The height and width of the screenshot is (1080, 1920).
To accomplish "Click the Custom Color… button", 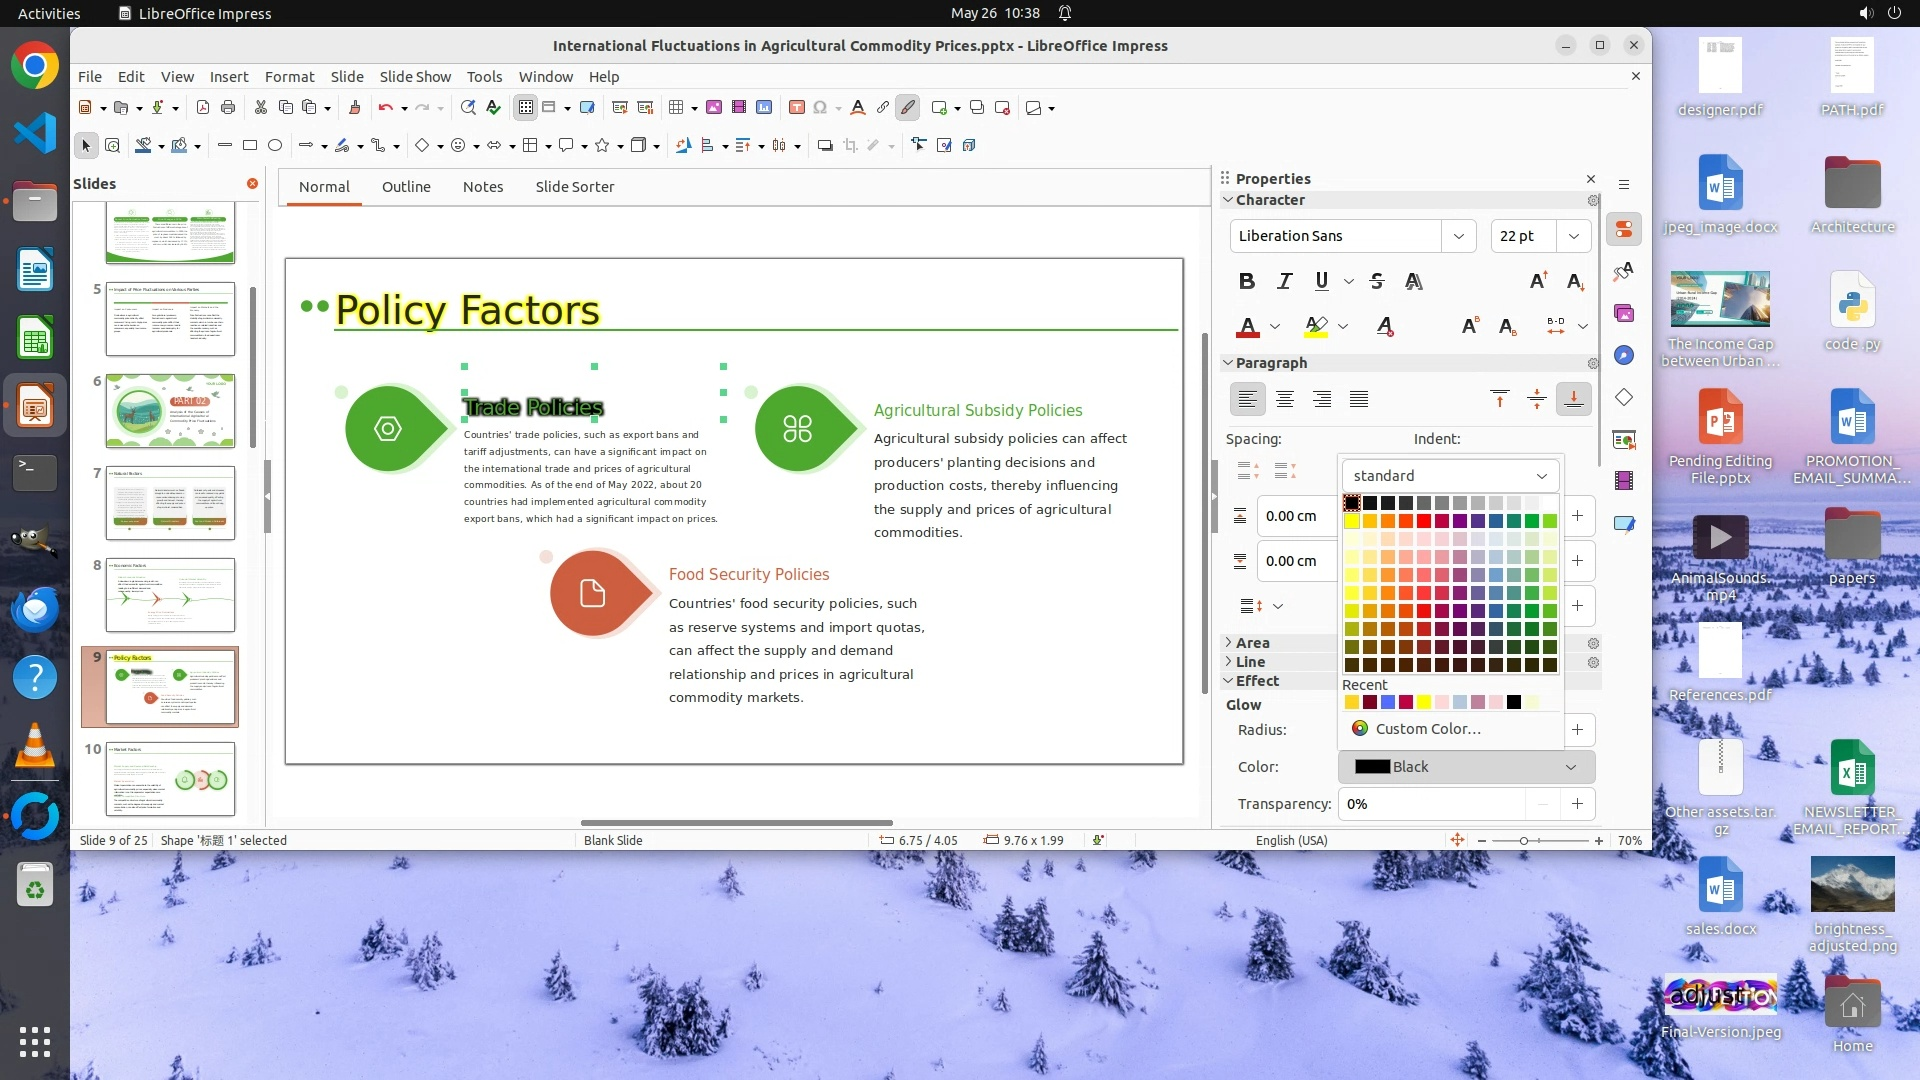I will click(1426, 729).
